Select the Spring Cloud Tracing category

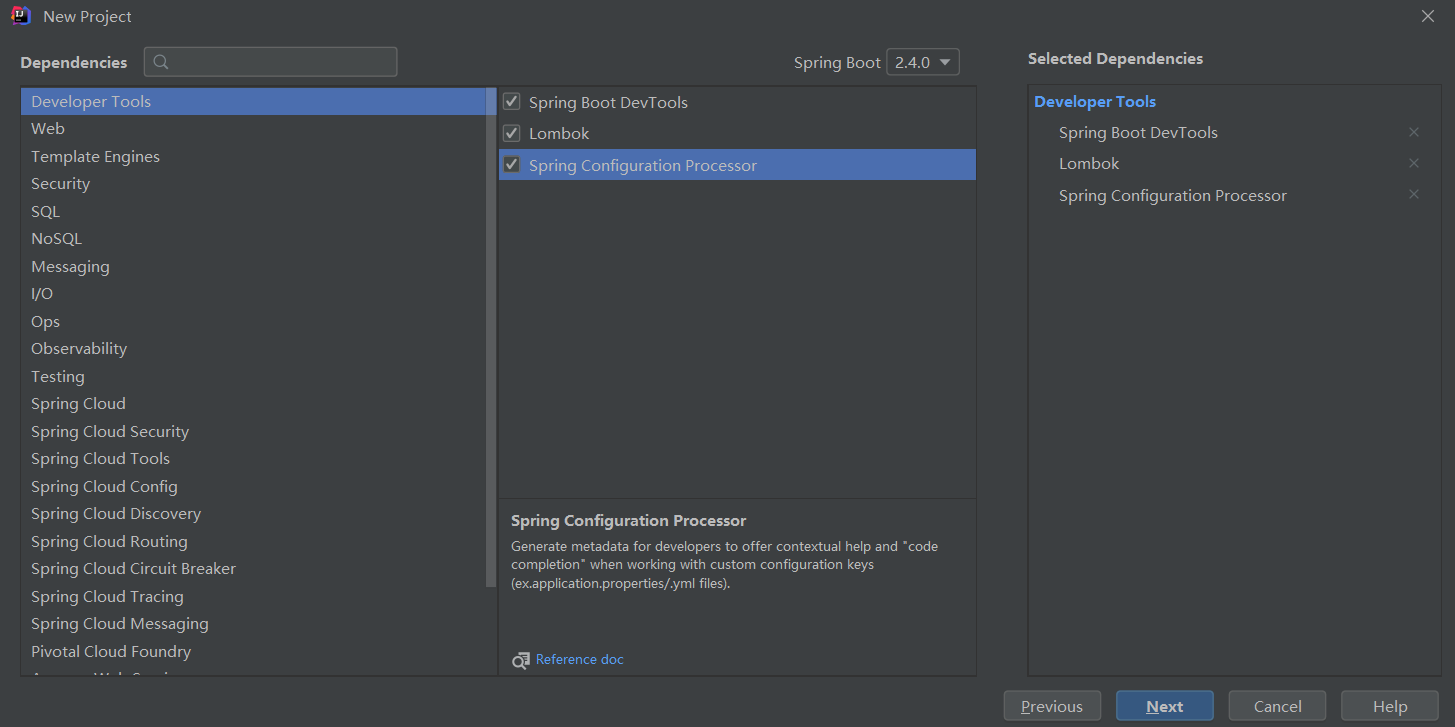253,596
